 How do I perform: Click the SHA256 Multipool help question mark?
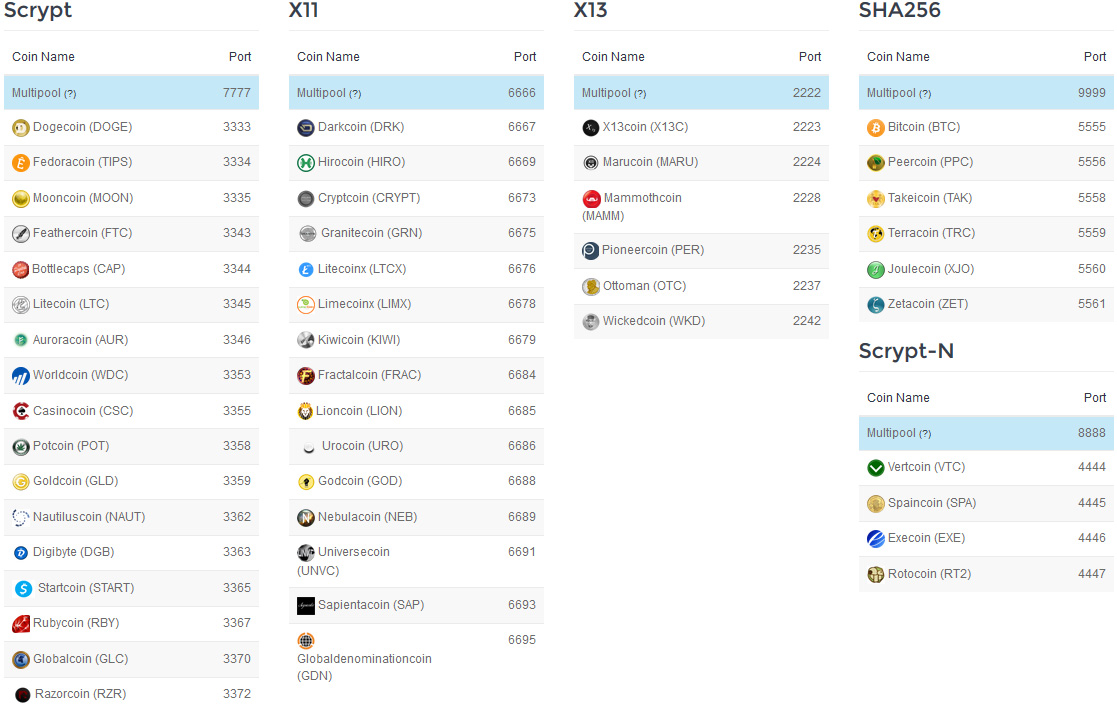[x=925, y=94]
